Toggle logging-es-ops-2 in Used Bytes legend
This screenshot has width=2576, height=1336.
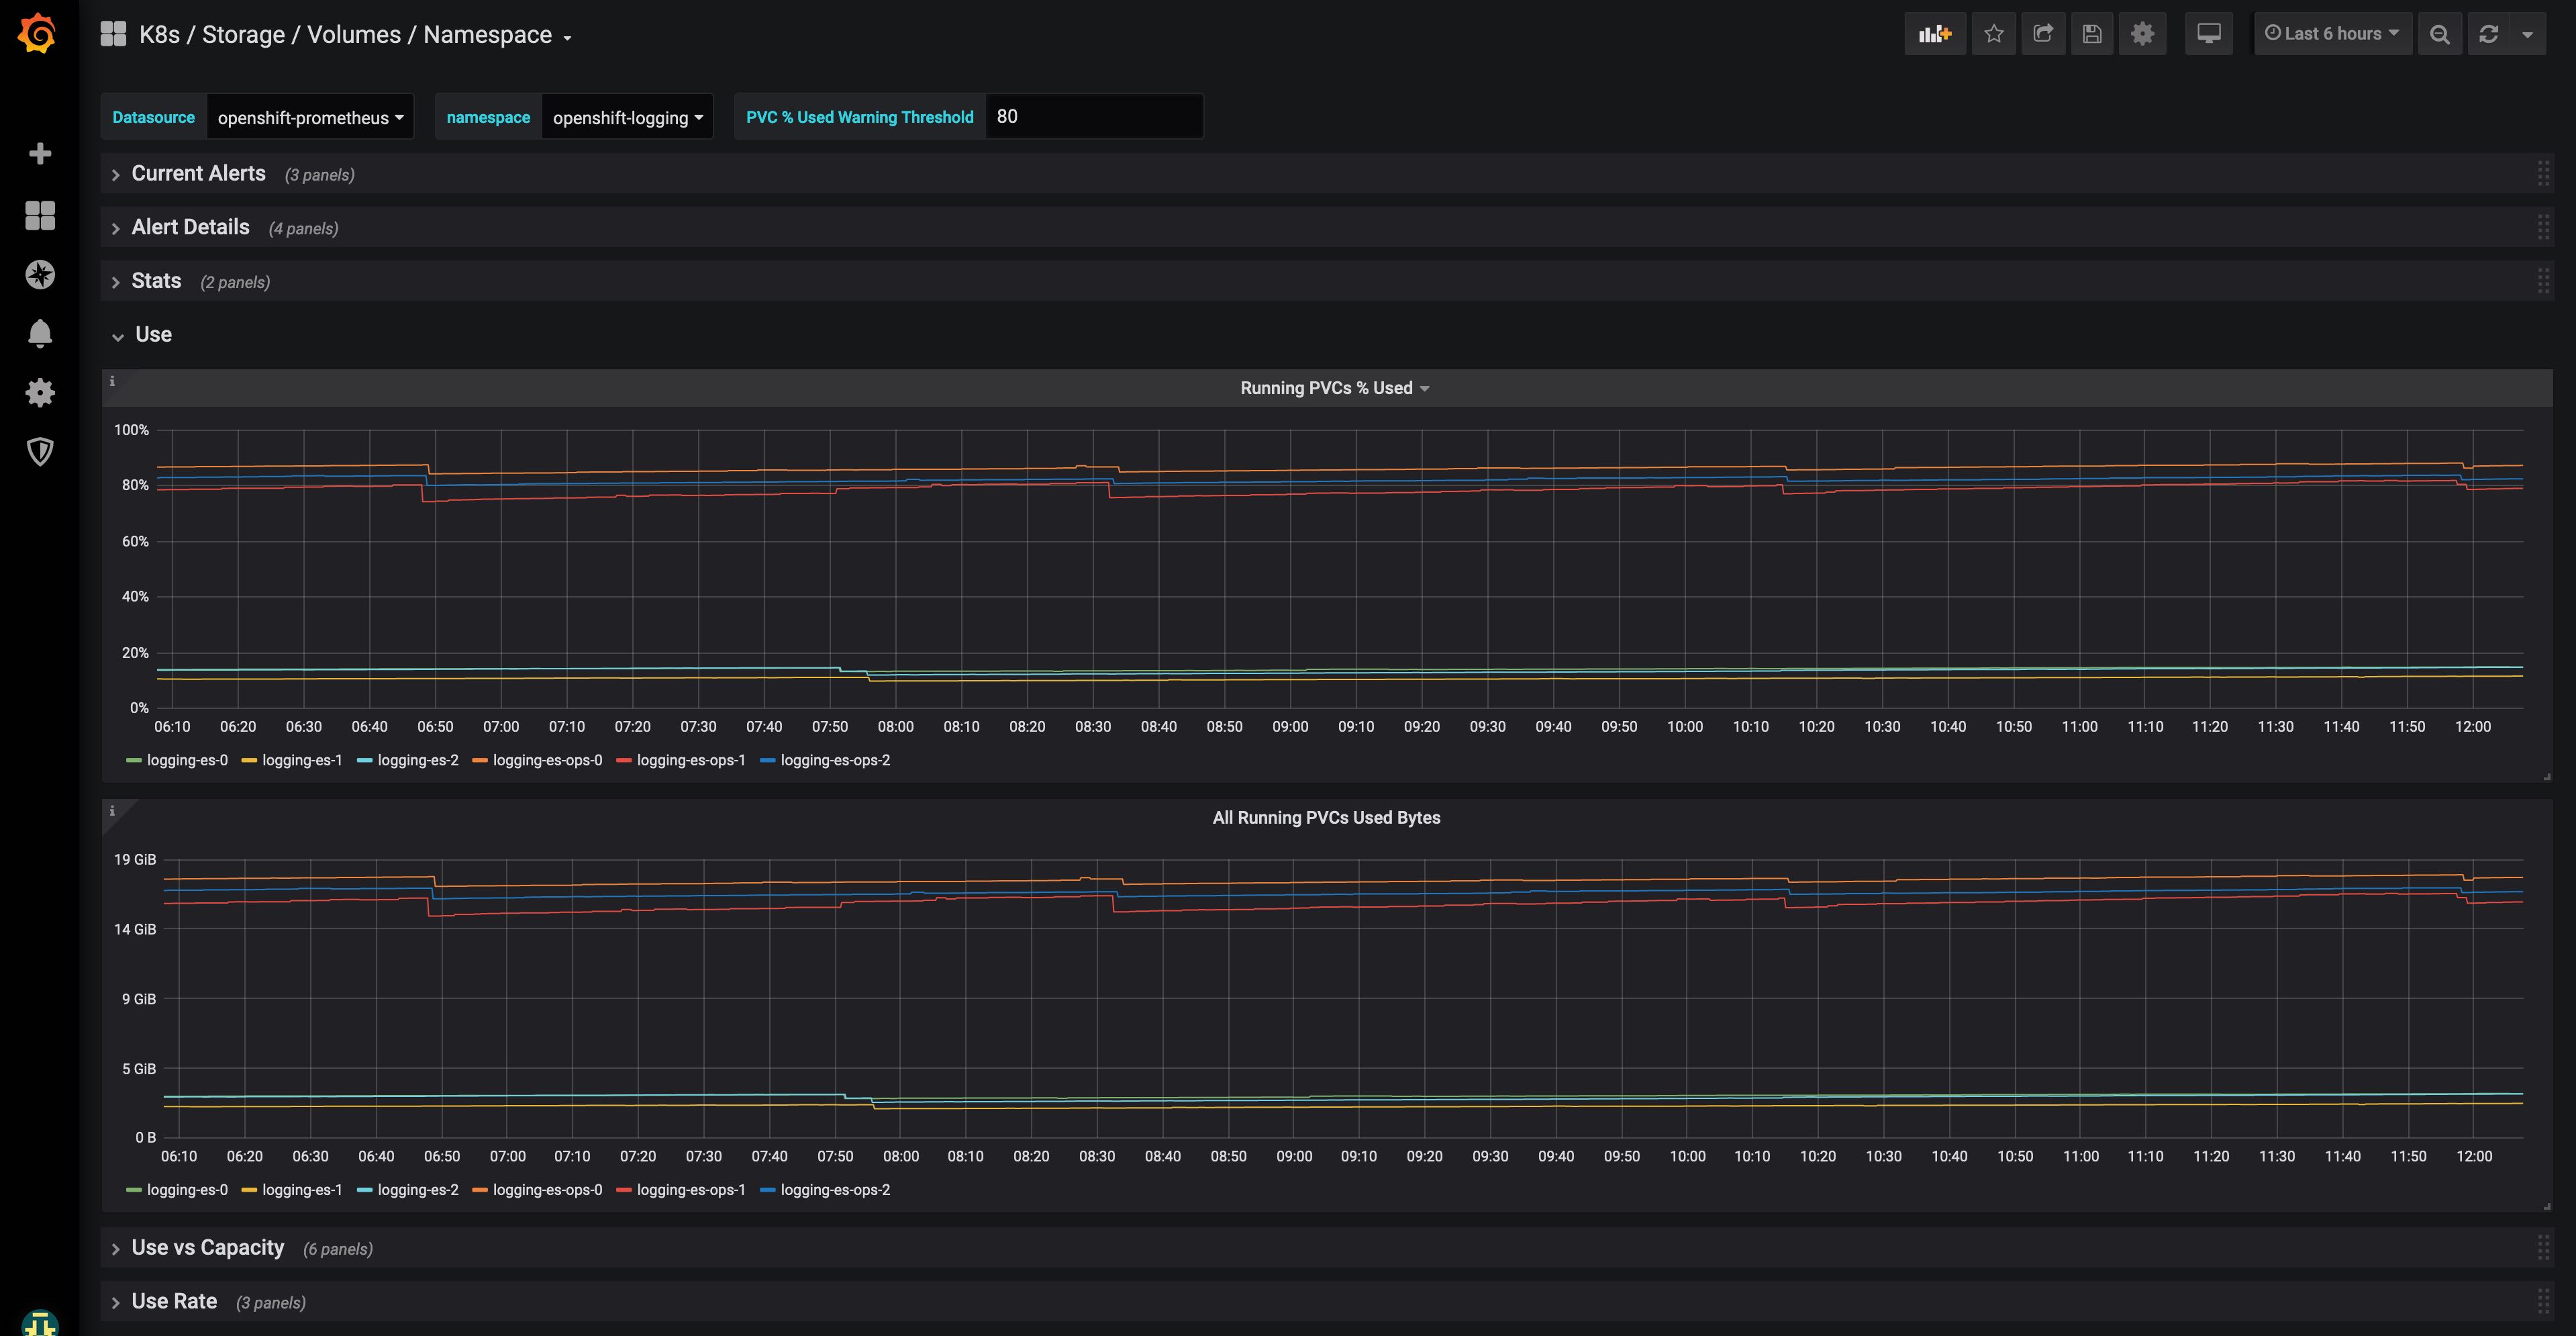[834, 1190]
